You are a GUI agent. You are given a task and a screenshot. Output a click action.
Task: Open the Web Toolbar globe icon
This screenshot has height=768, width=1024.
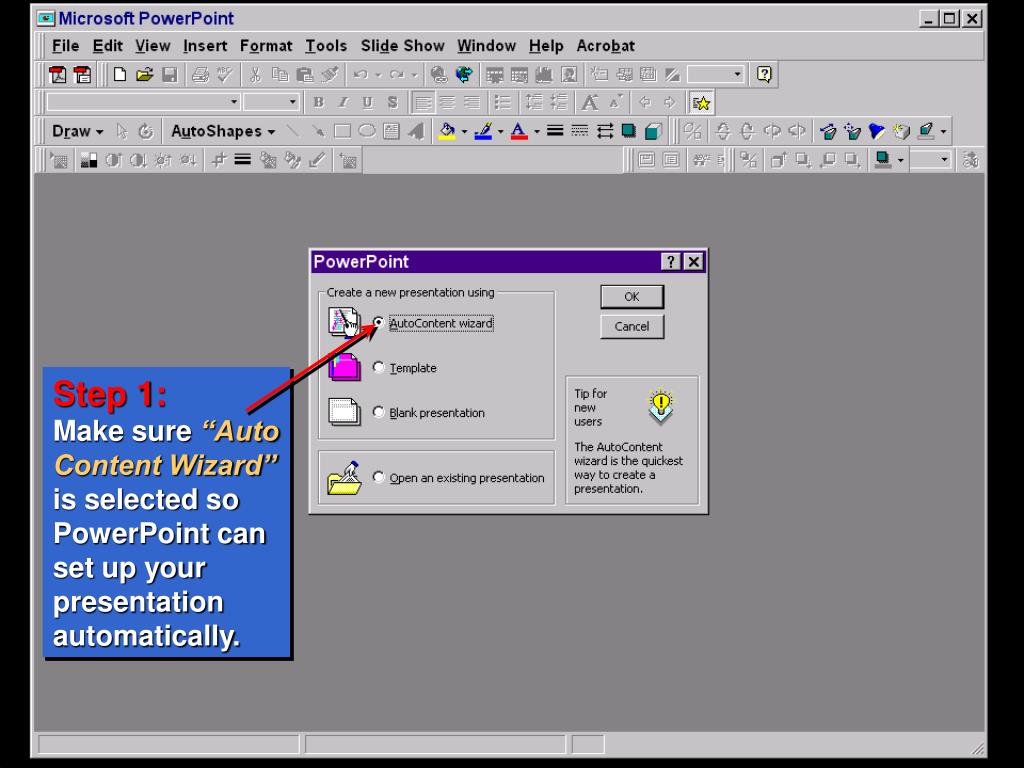(x=464, y=74)
